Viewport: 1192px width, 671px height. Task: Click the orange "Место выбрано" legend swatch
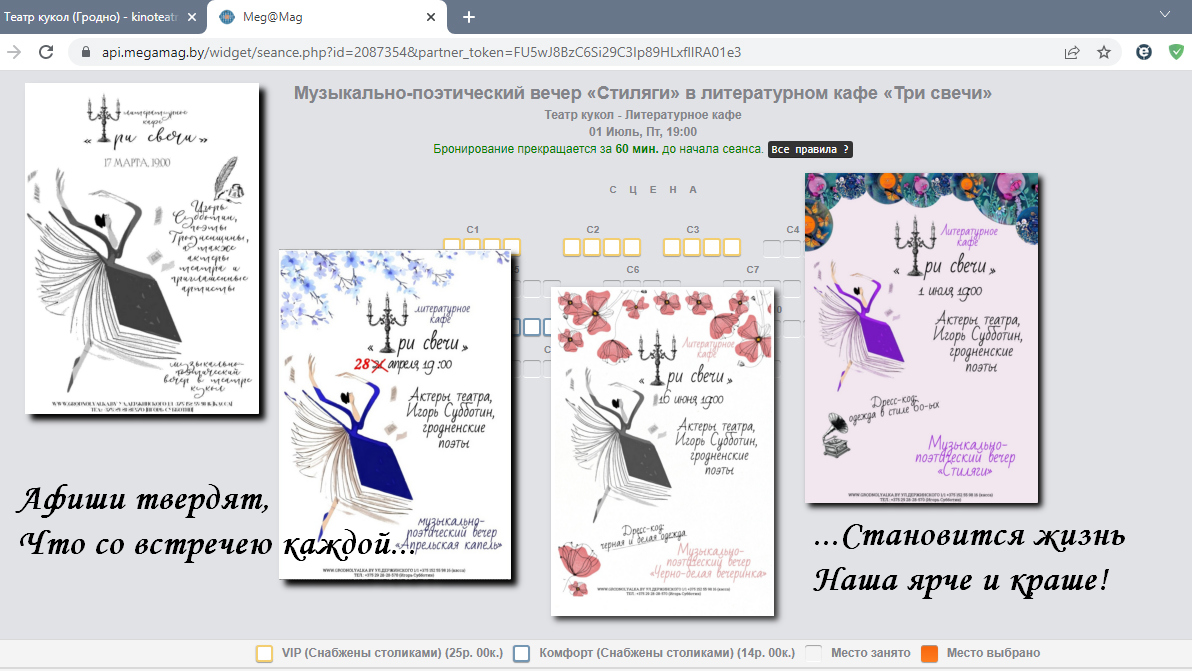click(x=929, y=653)
